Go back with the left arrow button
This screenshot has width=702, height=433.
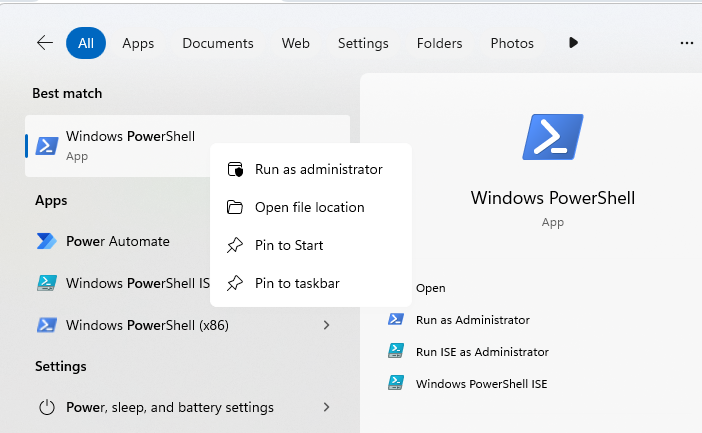pos(45,43)
